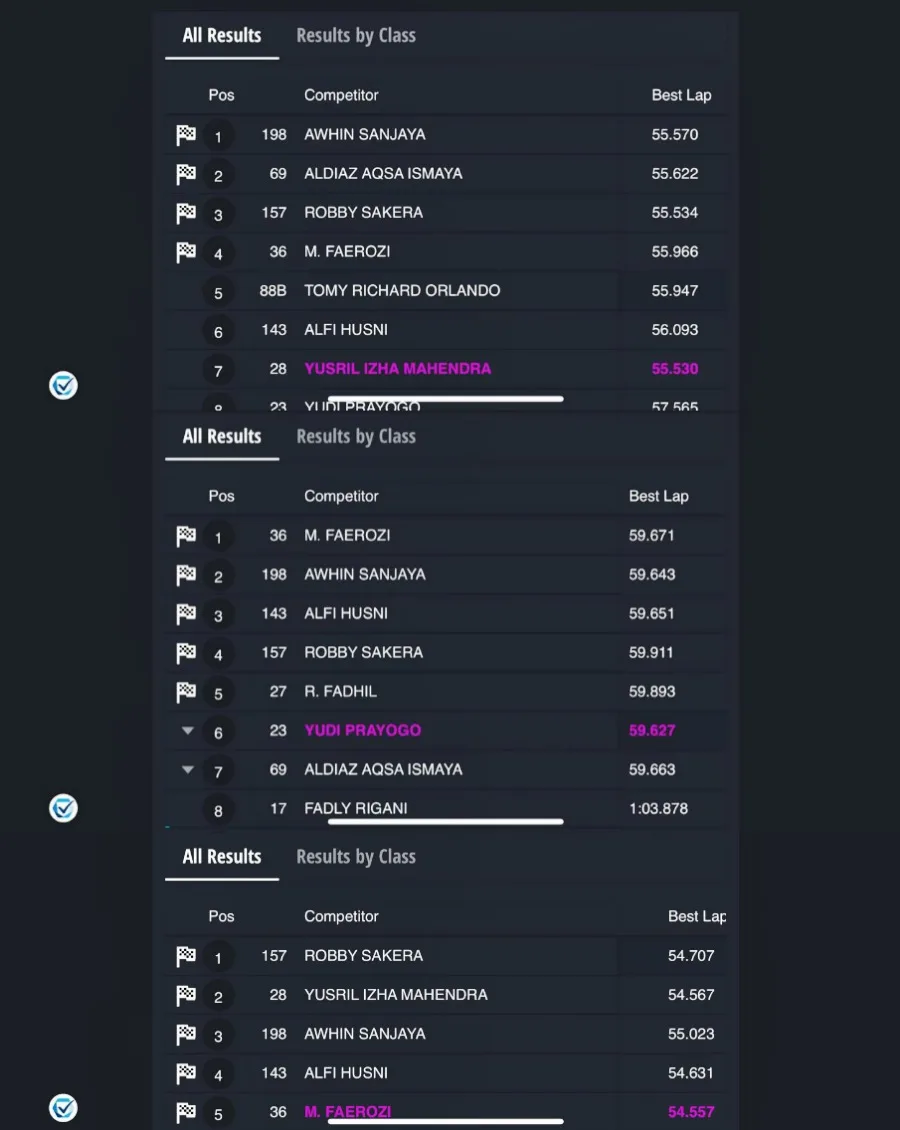The height and width of the screenshot is (1130, 900).
Task: Click checkered flag on ROBBY SAKERA 55.534 row
Action: [186, 213]
